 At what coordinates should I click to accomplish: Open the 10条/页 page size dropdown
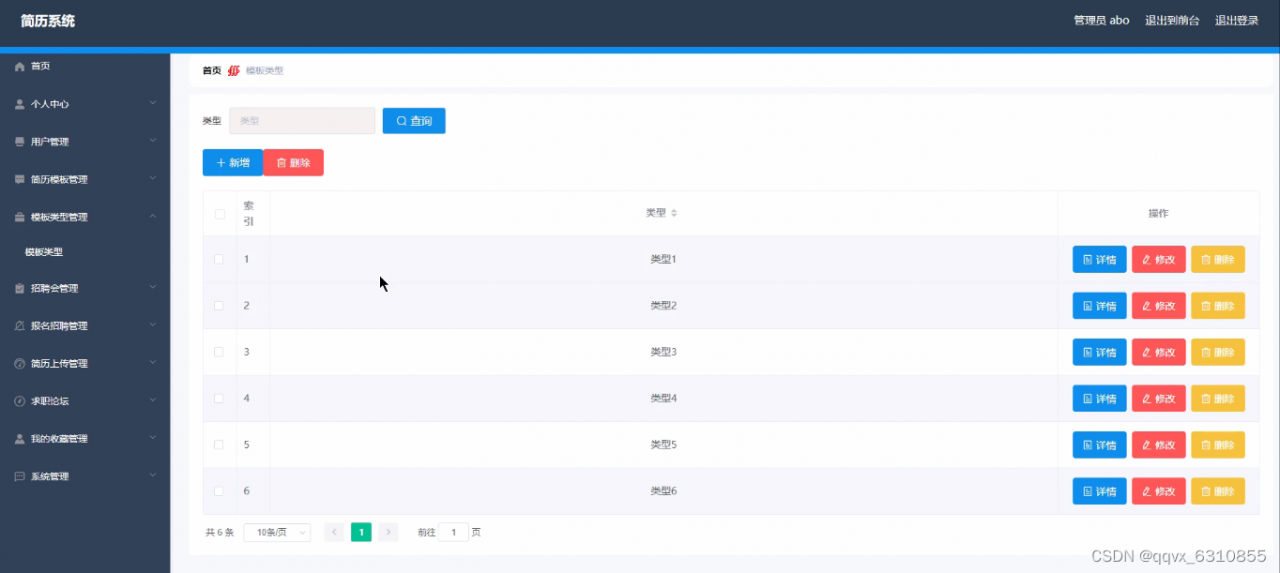tap(277, 532)
